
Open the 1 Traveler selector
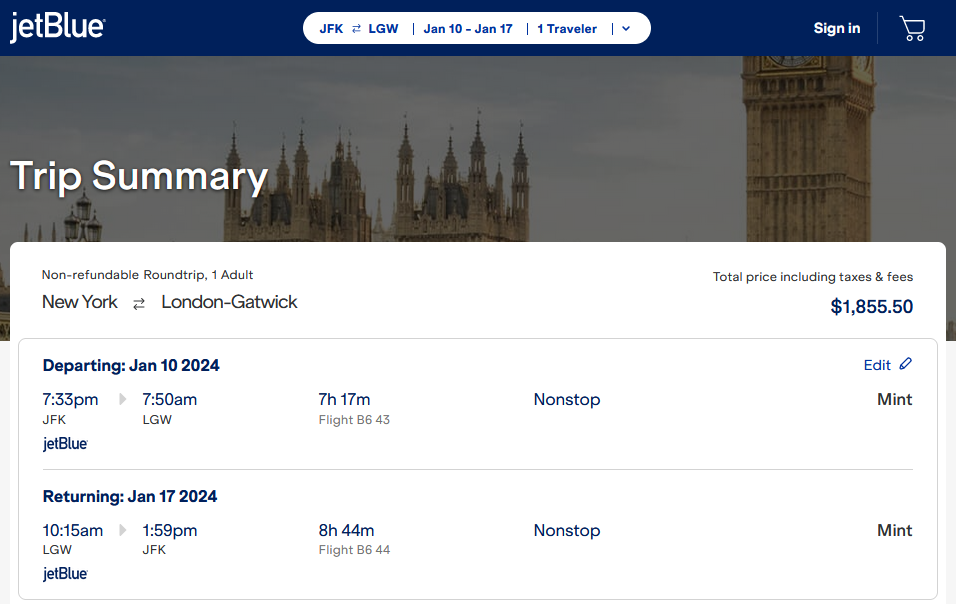(x=567, y=28)
